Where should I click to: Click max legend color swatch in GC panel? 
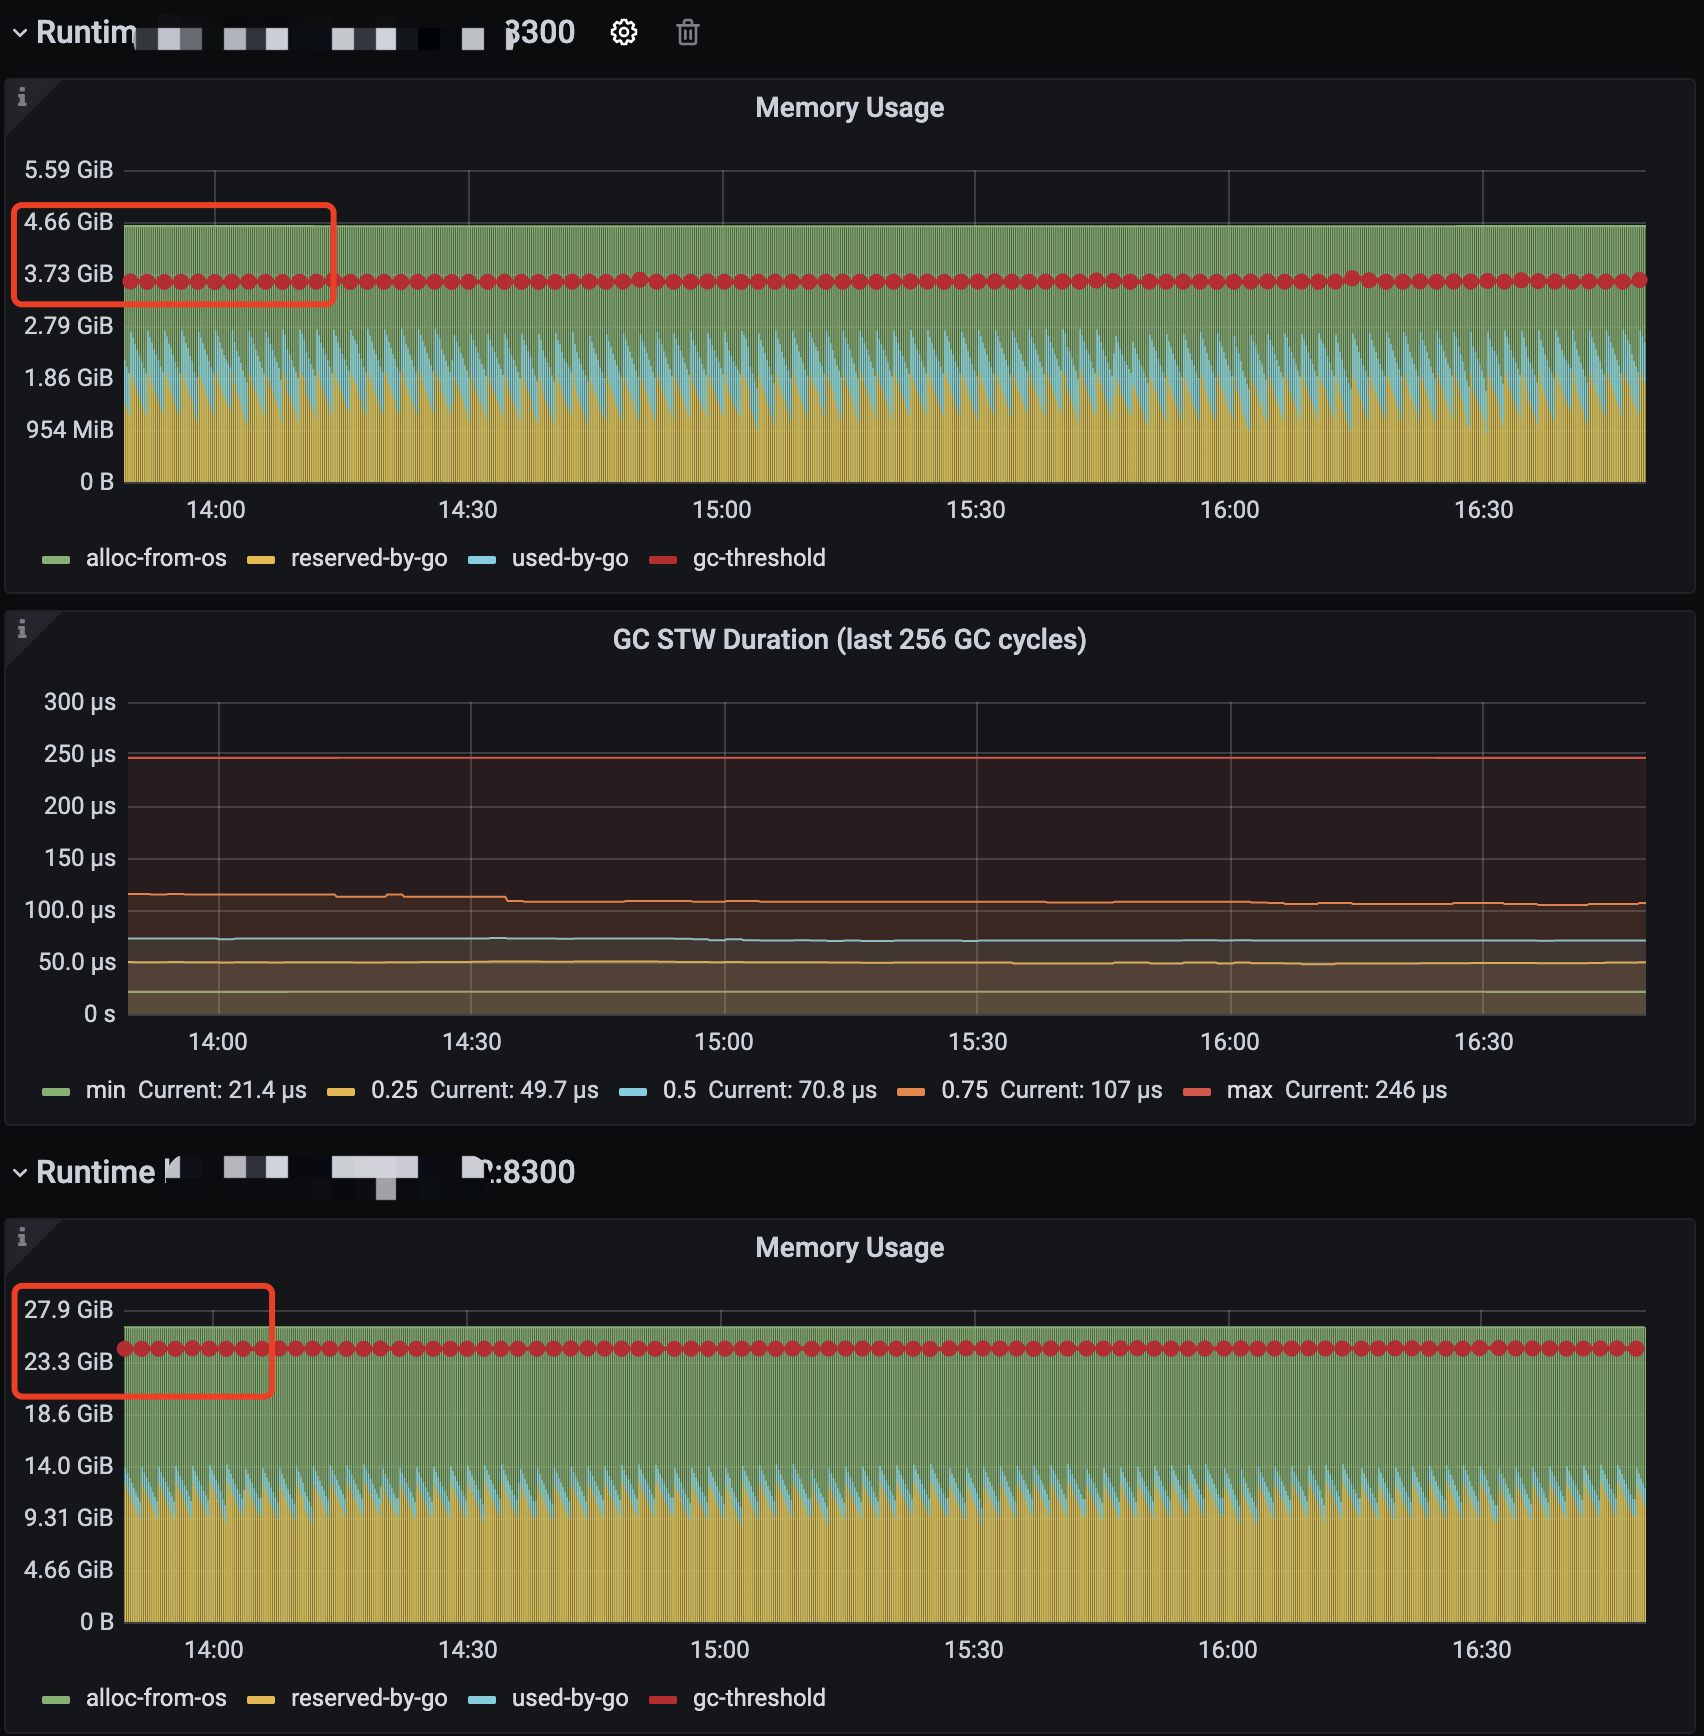coord(1197,1091)
